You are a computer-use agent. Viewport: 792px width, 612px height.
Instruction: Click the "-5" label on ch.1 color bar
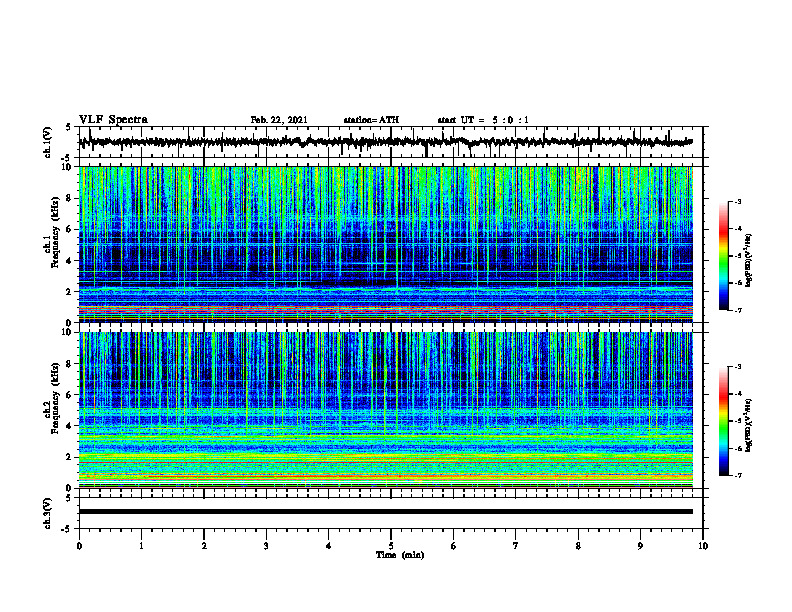click(x=738, y=256)
